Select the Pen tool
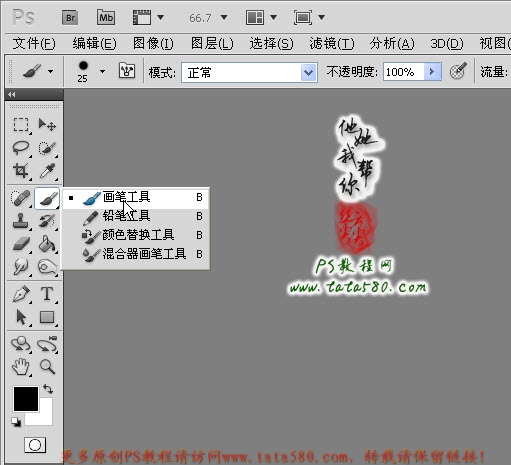Viewport: 511px width, 465px height. pos(21,294)
